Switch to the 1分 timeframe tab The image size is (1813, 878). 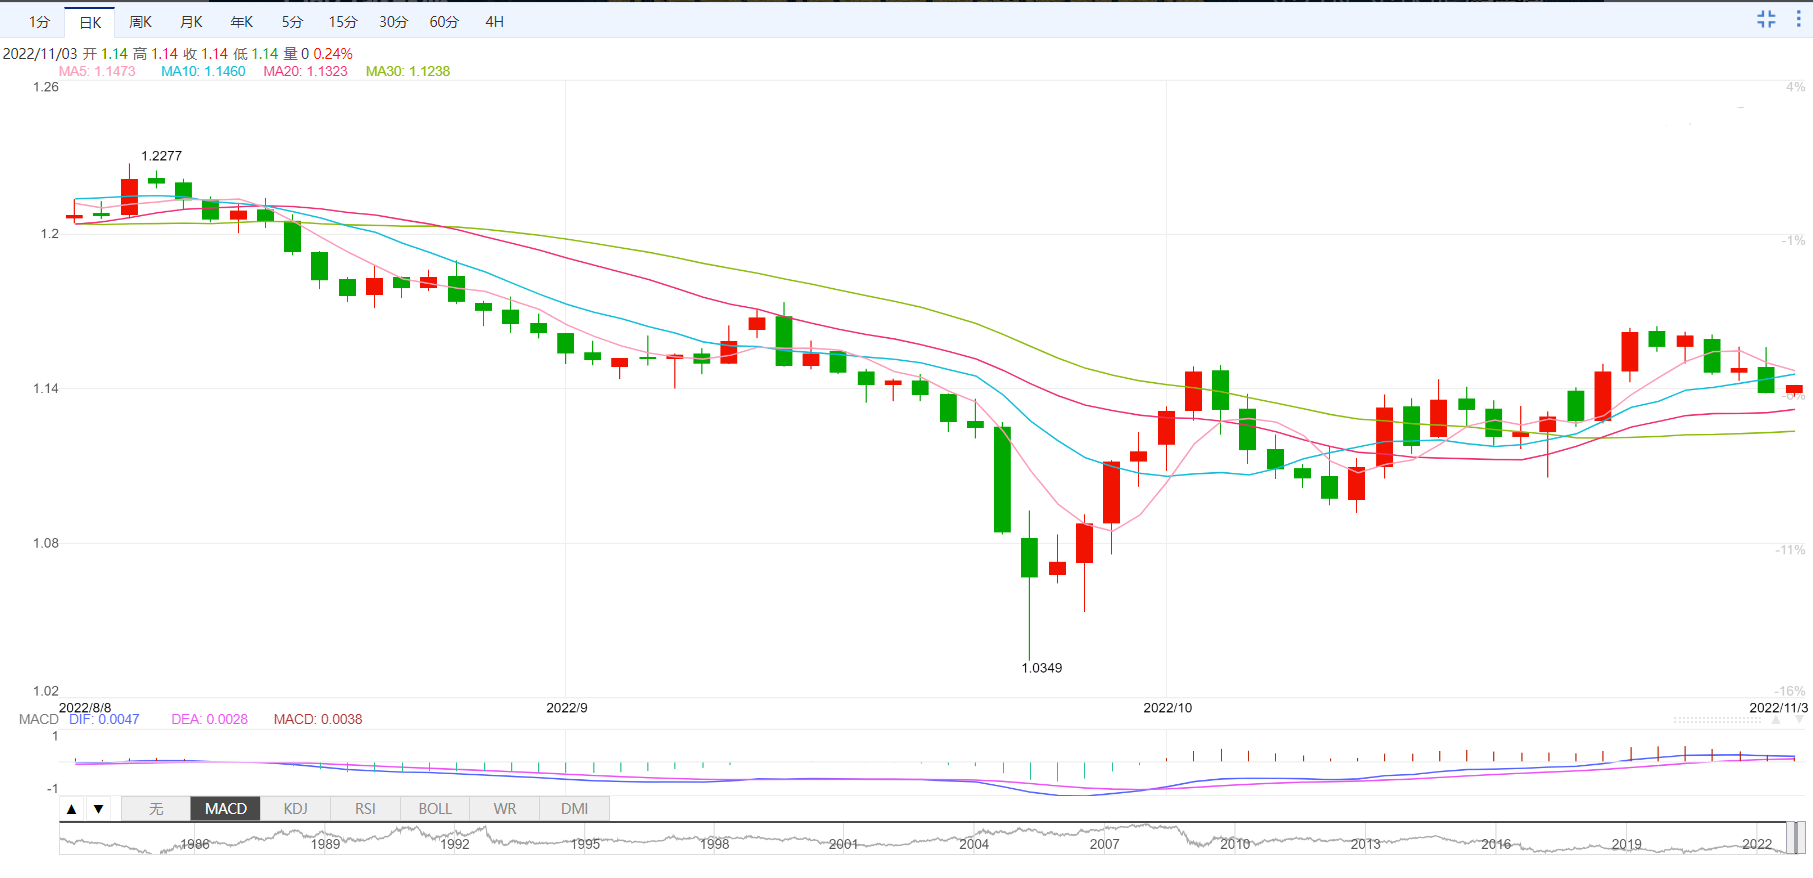[39, 22]
